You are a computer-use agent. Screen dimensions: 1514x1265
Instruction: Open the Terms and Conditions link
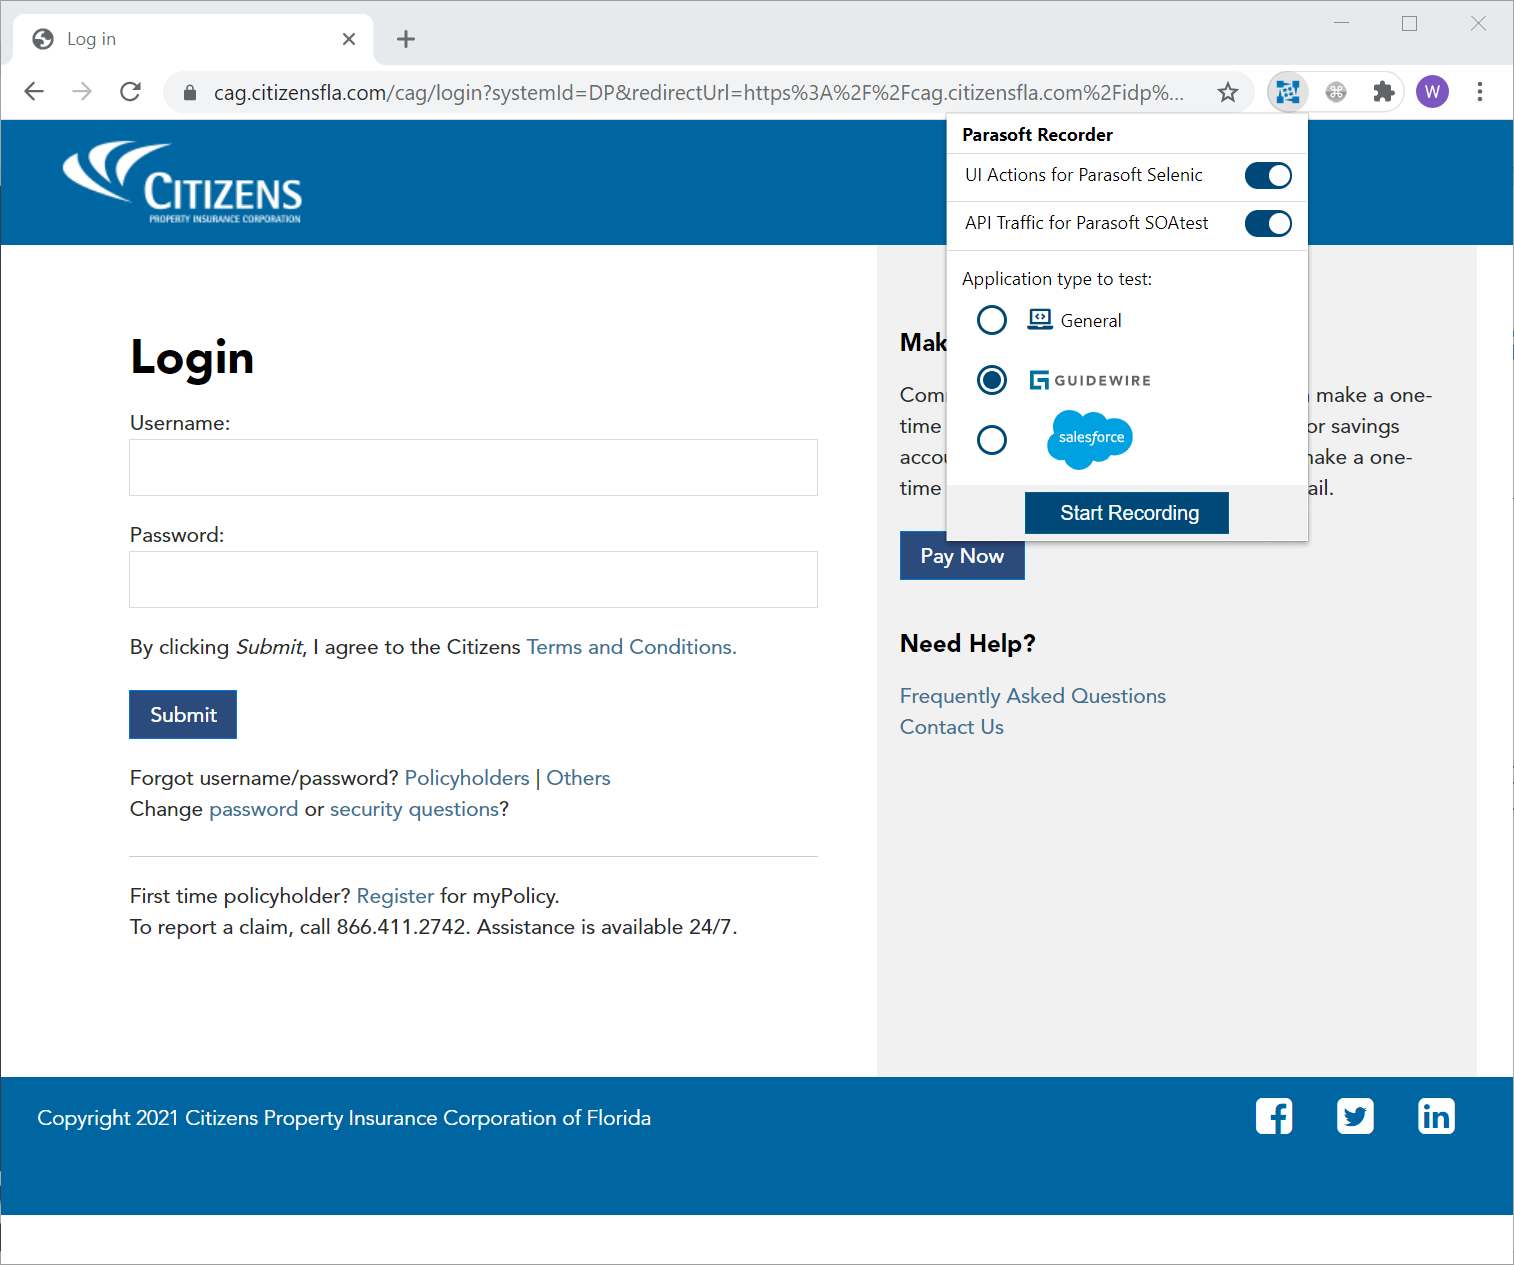pos(631,647)
